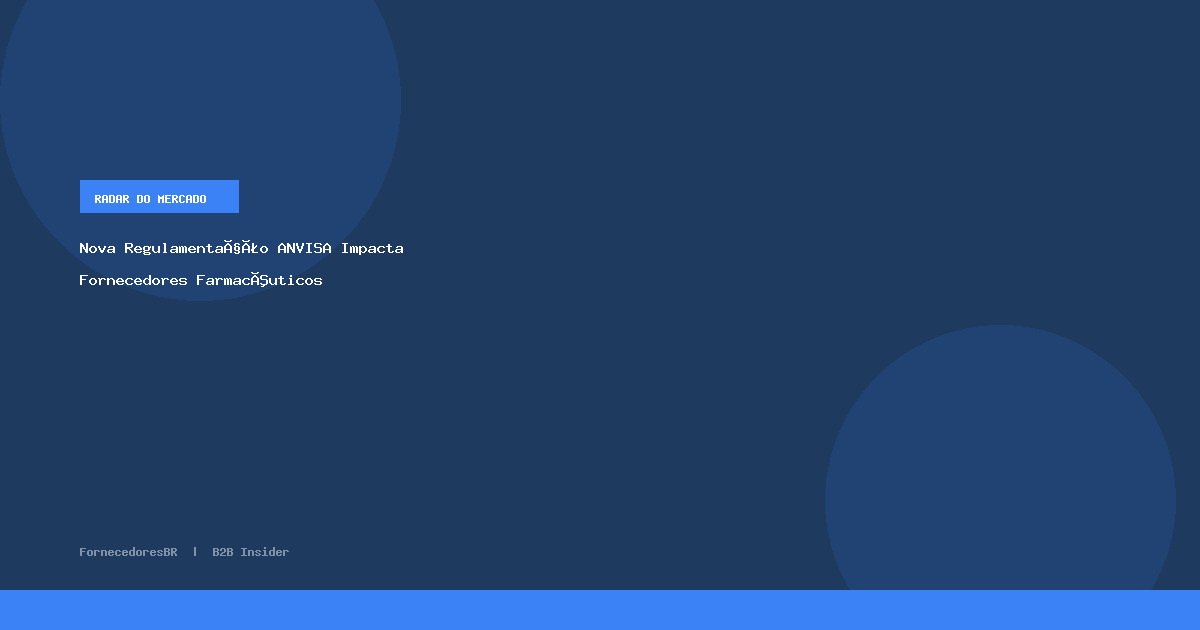Click B2B in the footer text
This screenshot has height=630, width=1200.
222,552
